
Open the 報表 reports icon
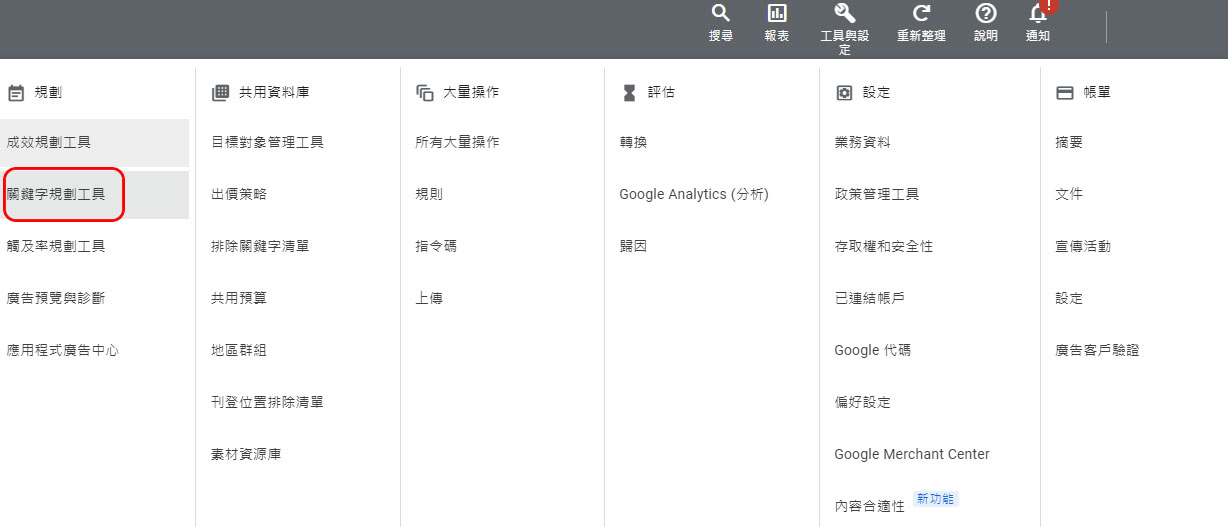777,14
